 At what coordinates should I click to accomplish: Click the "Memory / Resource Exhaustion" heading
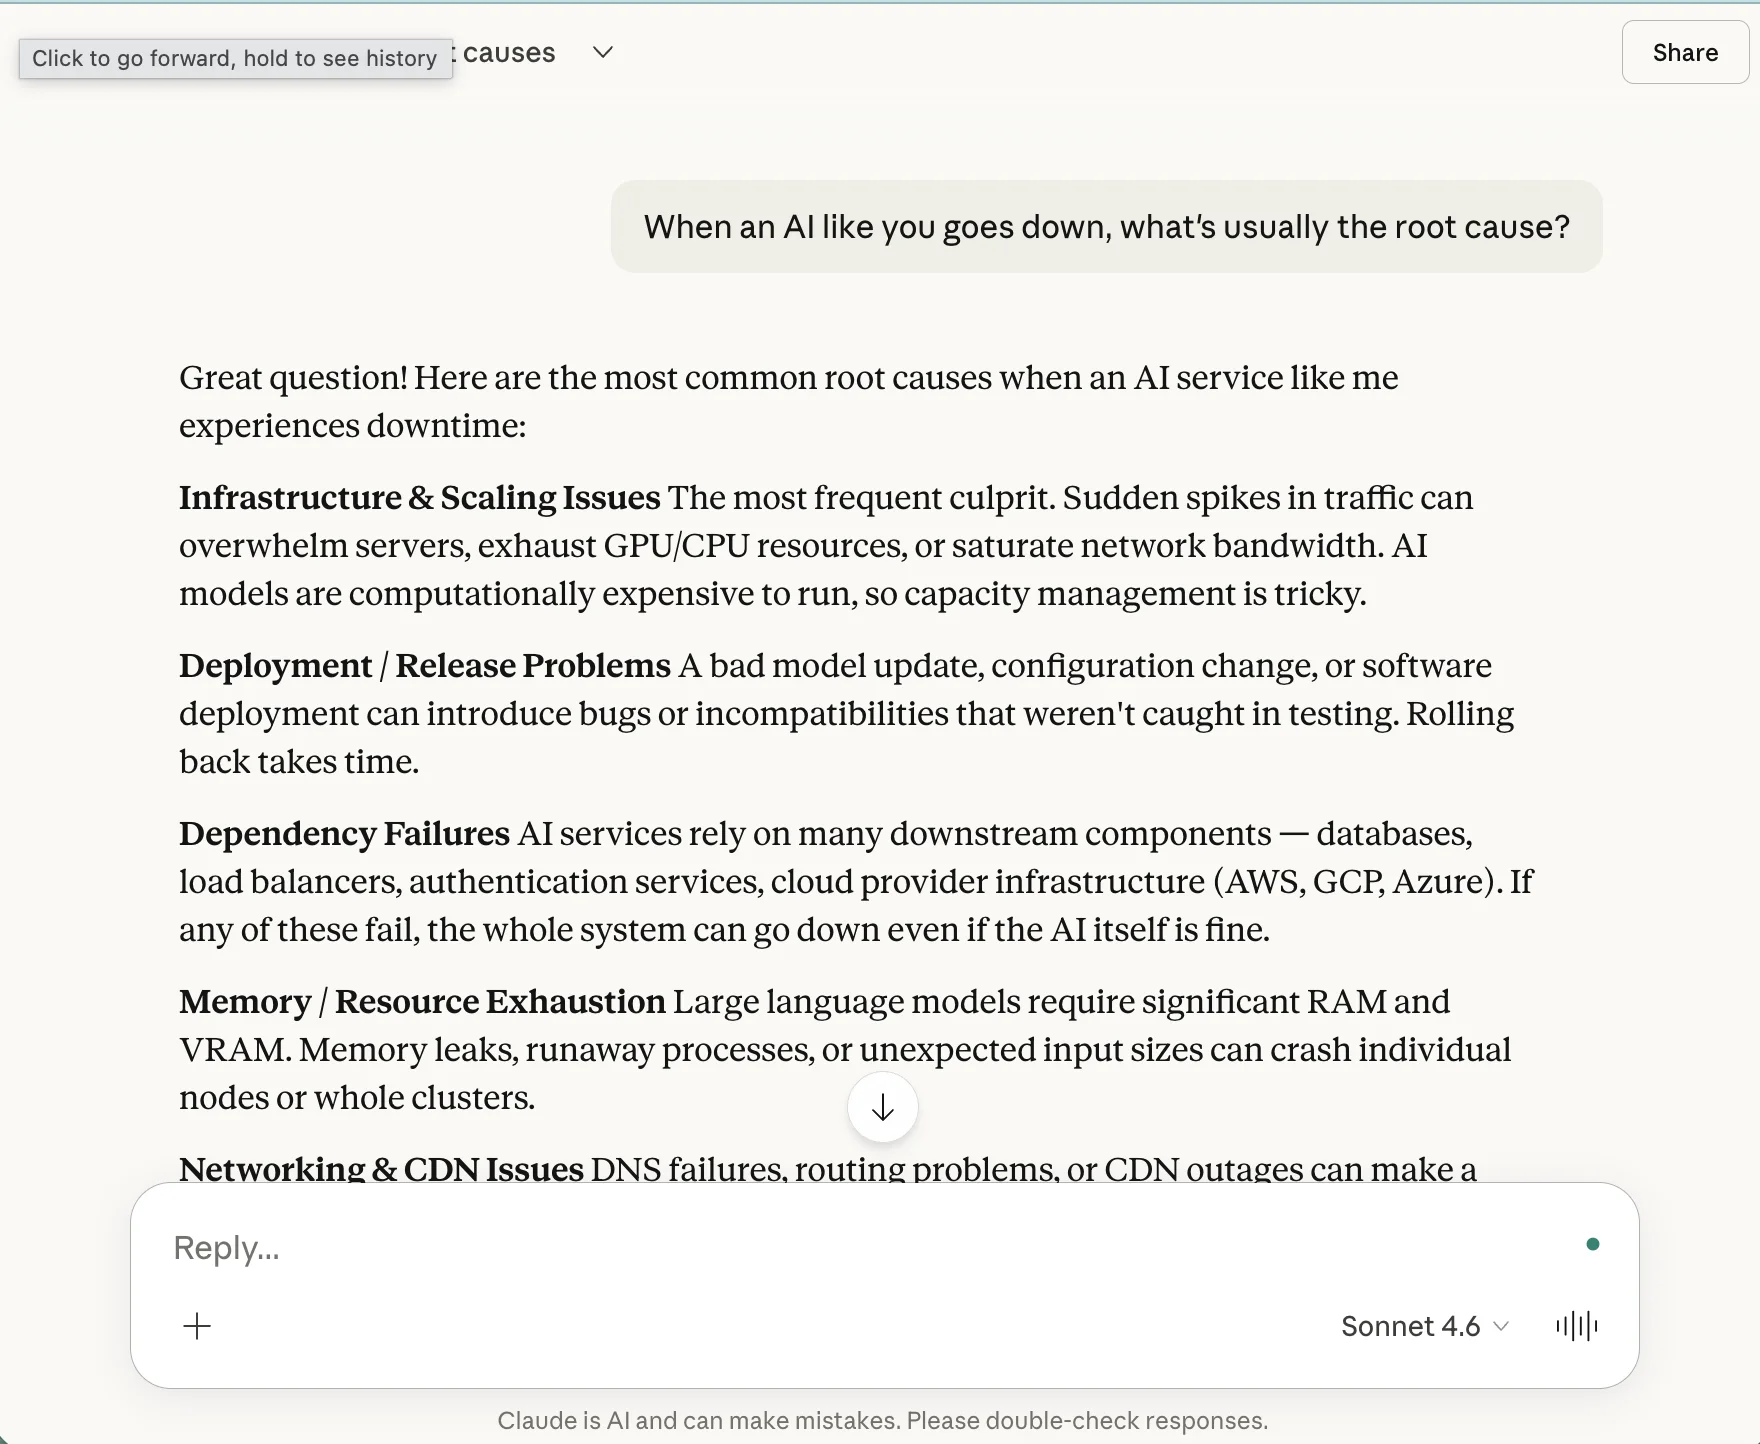pos(422,1002)
